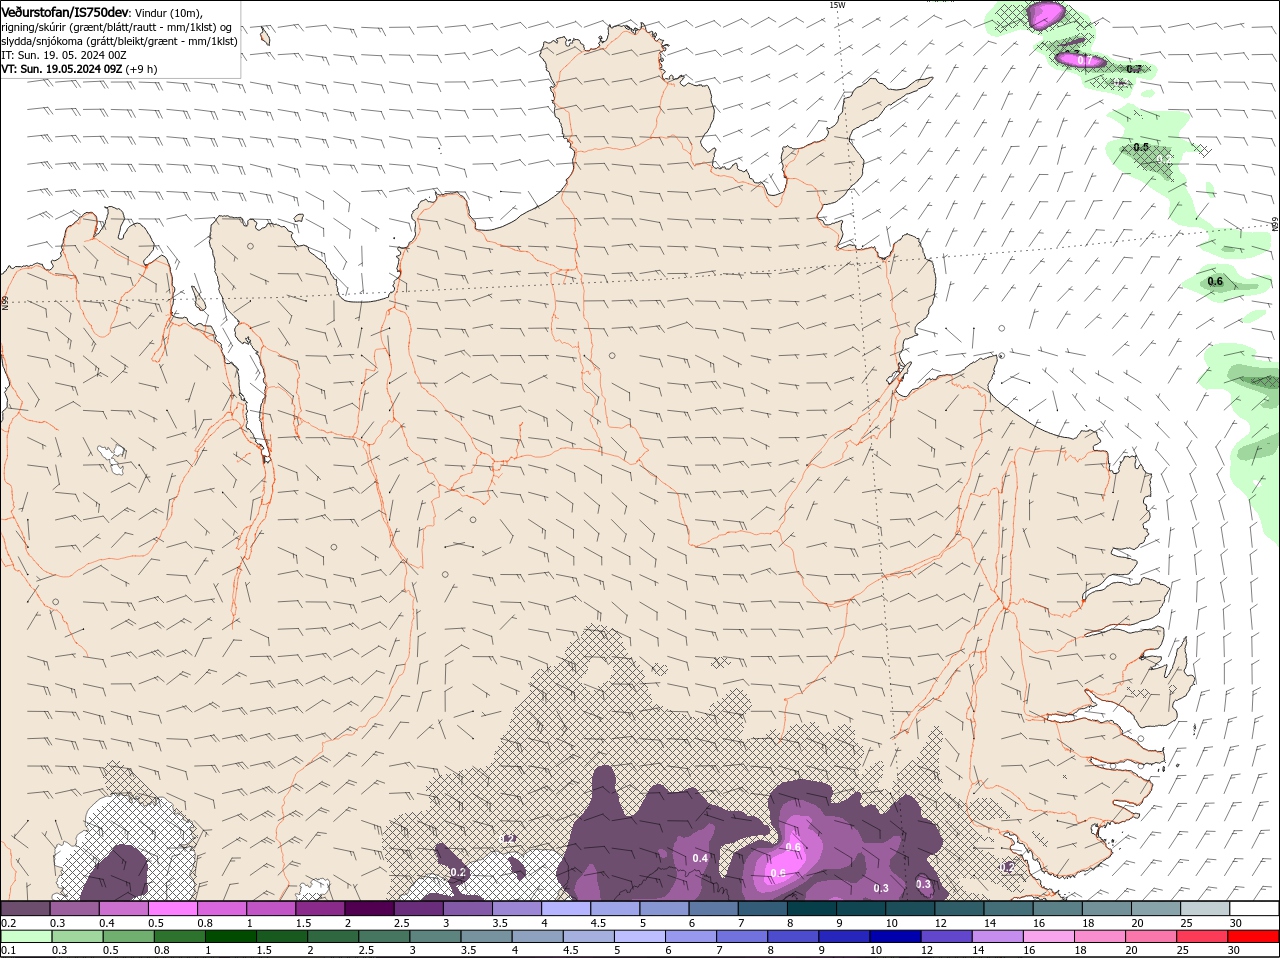Click lavender swatch between 4 and 4.5 upper row

coord(566,908)
